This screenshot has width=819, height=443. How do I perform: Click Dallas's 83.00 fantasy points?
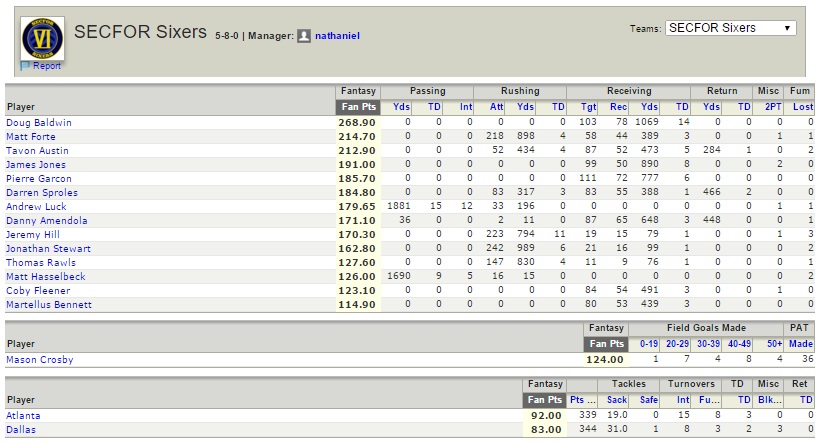coord(546,430)
